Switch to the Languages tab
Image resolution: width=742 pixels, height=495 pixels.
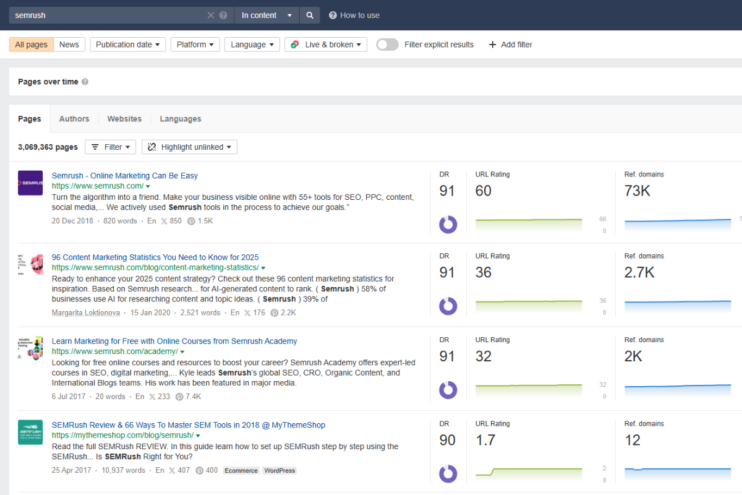(180, 119)
